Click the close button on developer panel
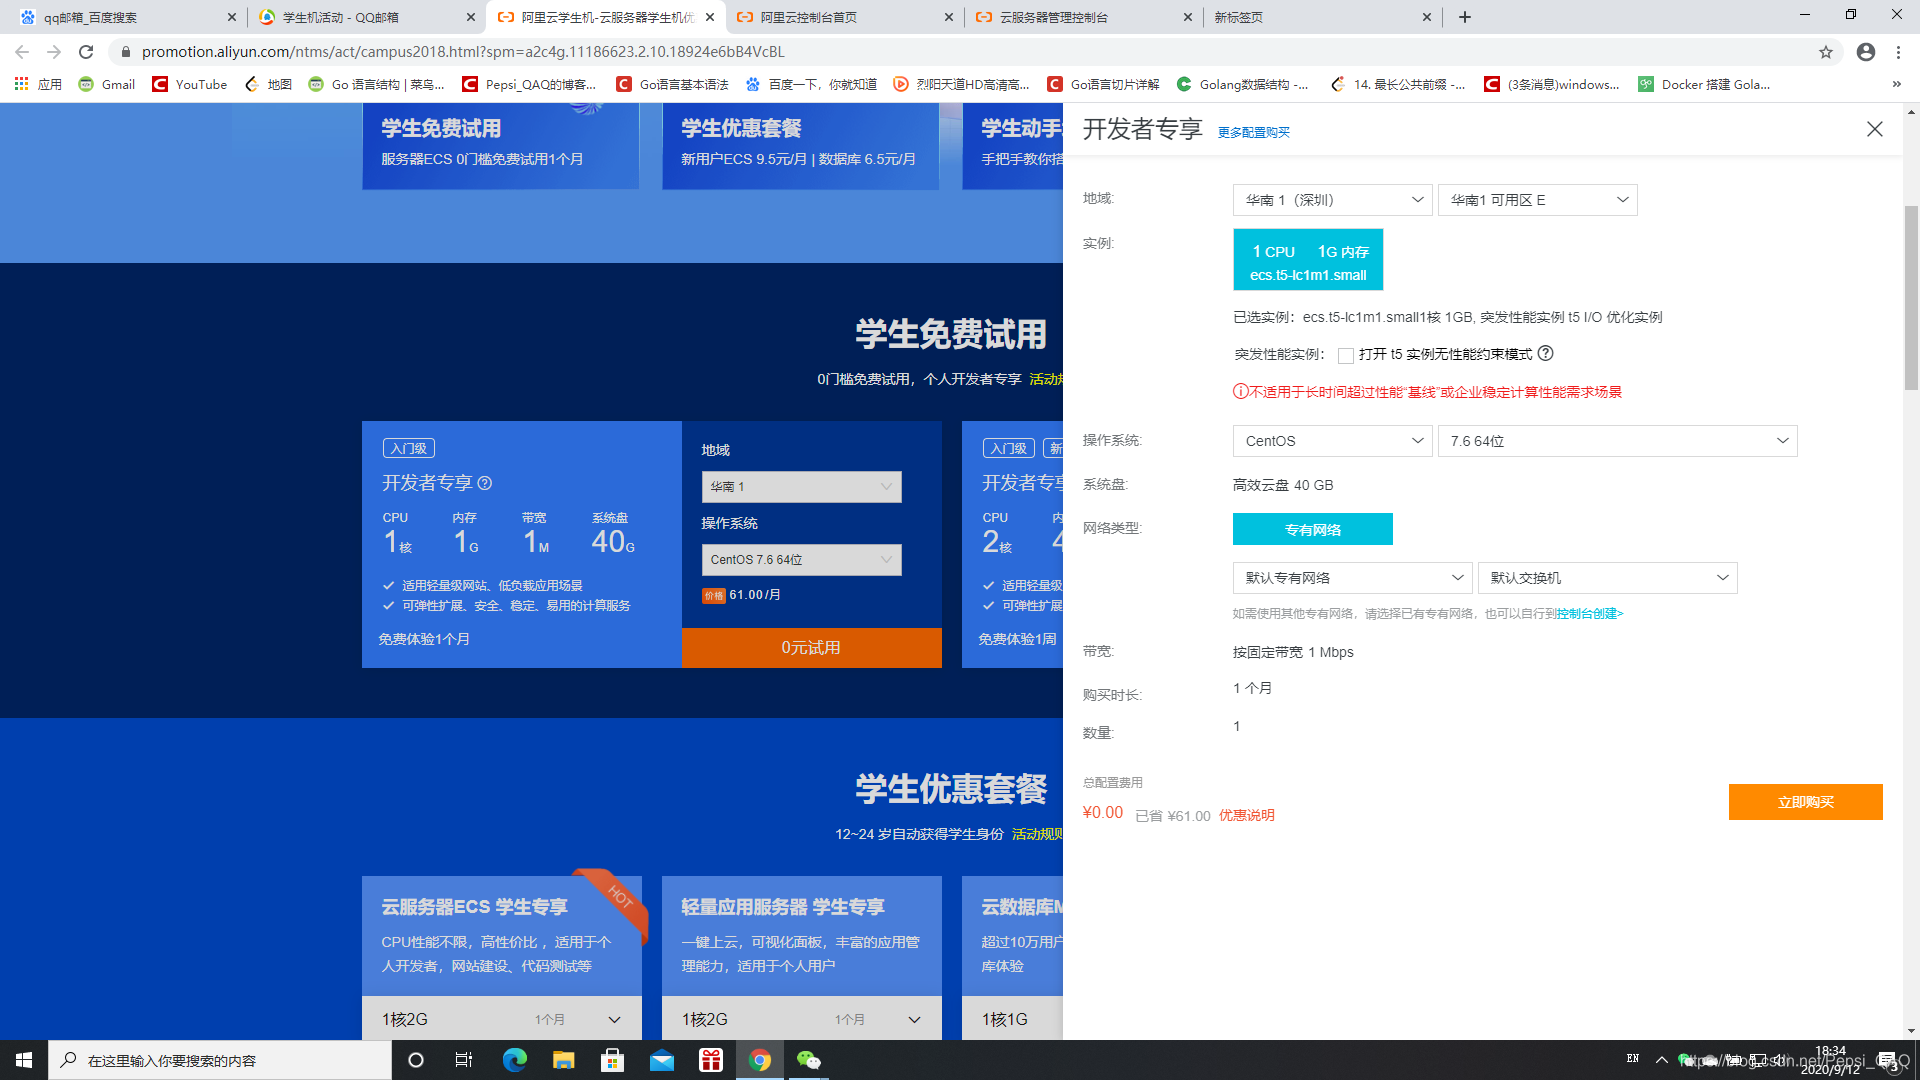Screen dimensions: 1920x1080 [x=1874, y=129]
